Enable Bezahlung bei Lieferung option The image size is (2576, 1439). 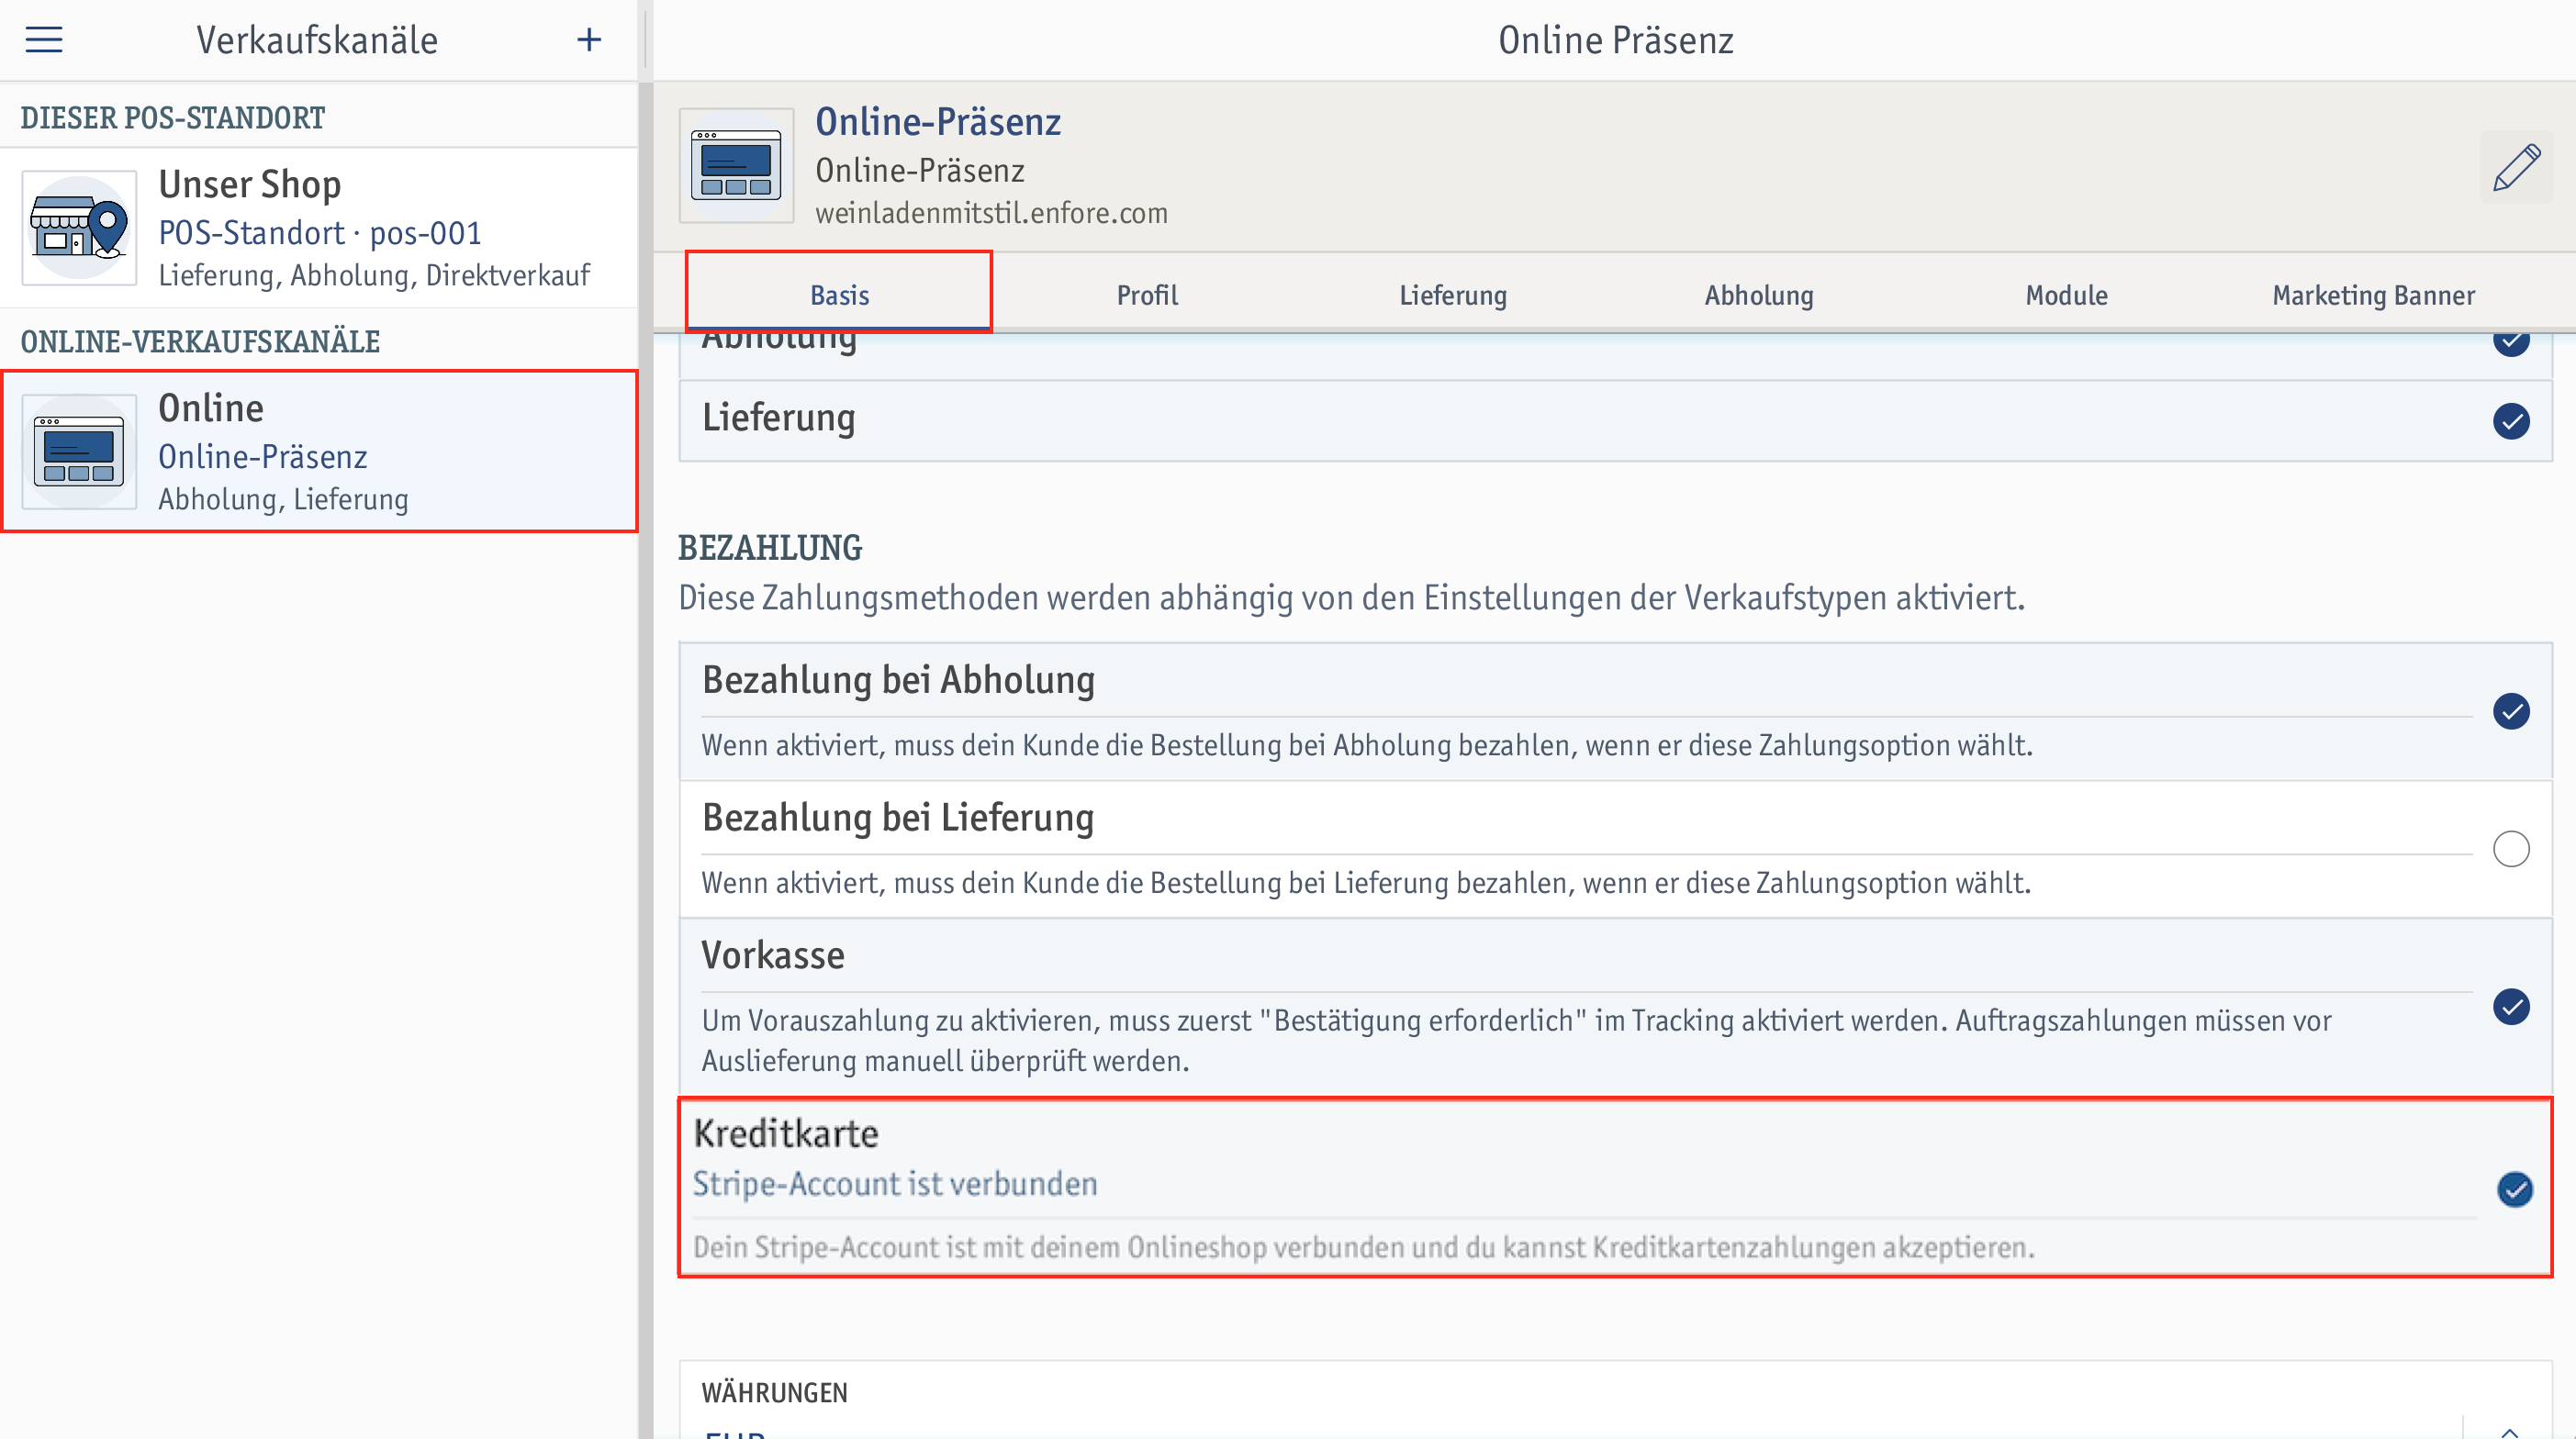(x=2511, y=849)
